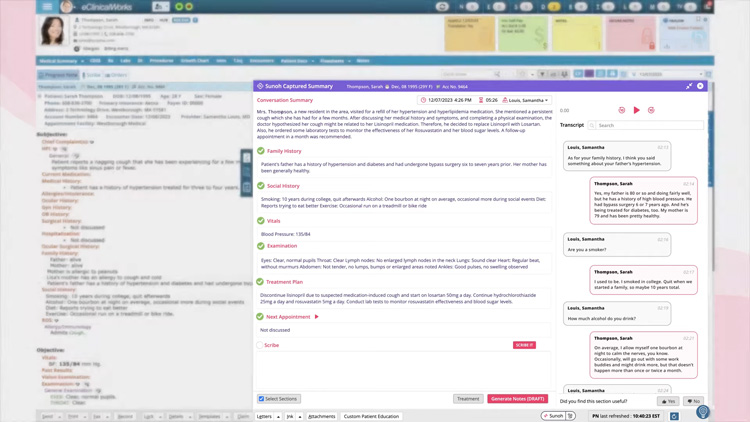The image size is (750, 422).
Task: Click the Treatment button
Action: pos(468,399)
